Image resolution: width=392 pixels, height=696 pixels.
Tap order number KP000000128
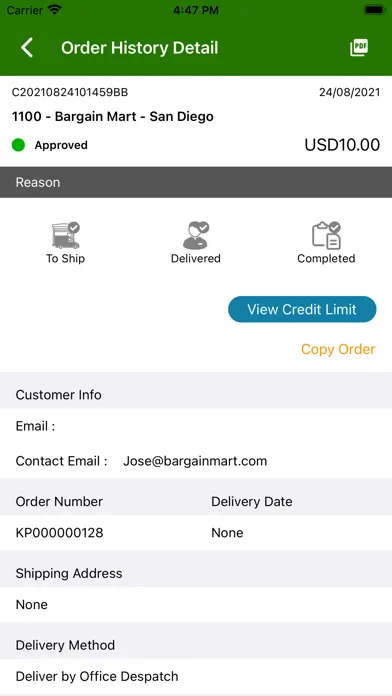pos(59,533)
